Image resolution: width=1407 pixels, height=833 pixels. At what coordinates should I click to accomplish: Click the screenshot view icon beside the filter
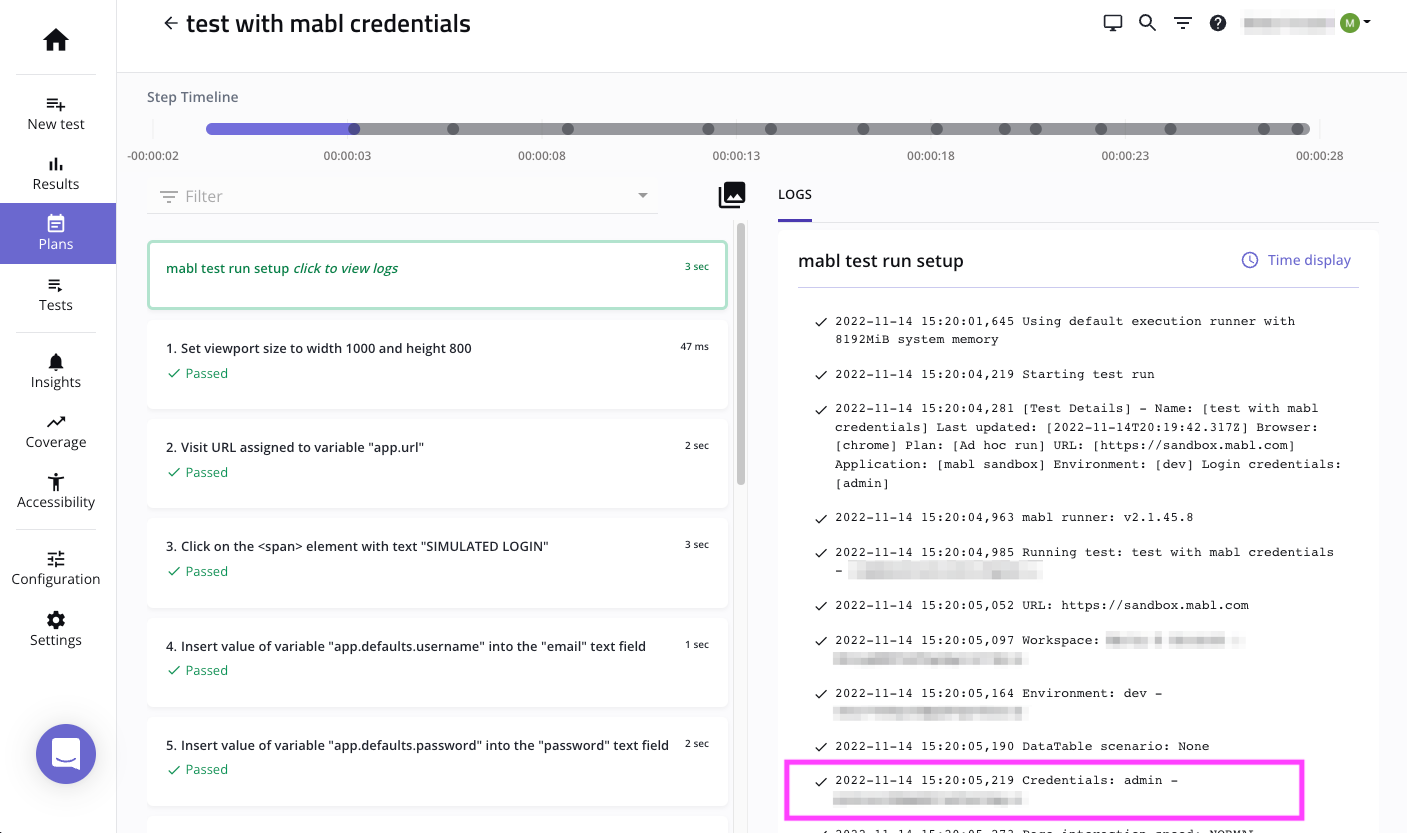coord(732,195)
